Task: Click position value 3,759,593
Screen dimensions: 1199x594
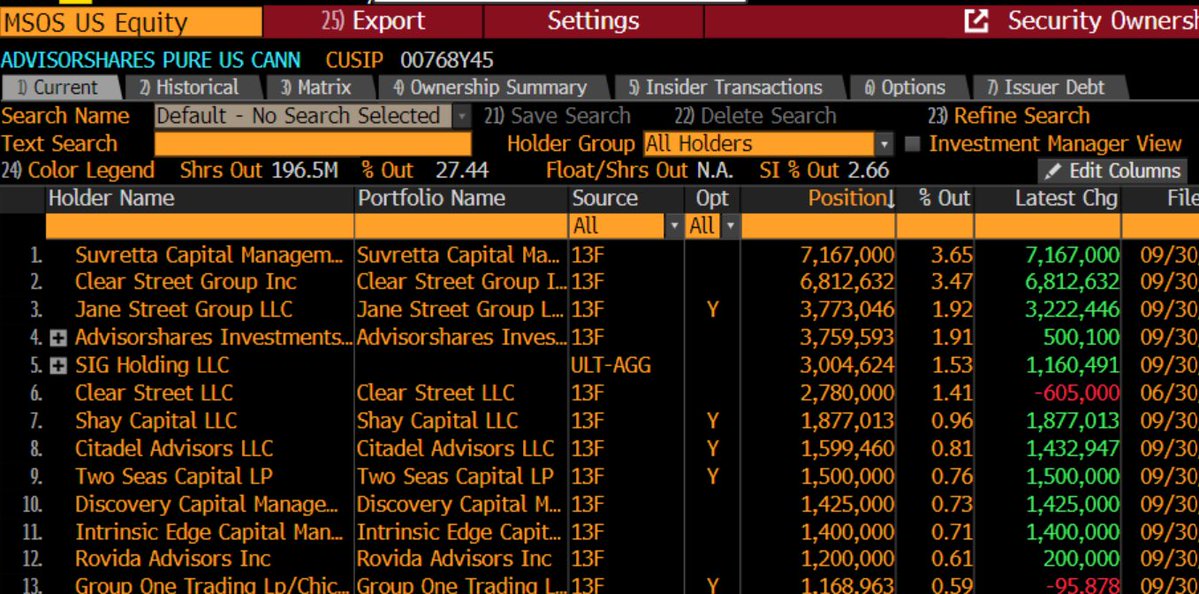Action: tap(846, 338)
